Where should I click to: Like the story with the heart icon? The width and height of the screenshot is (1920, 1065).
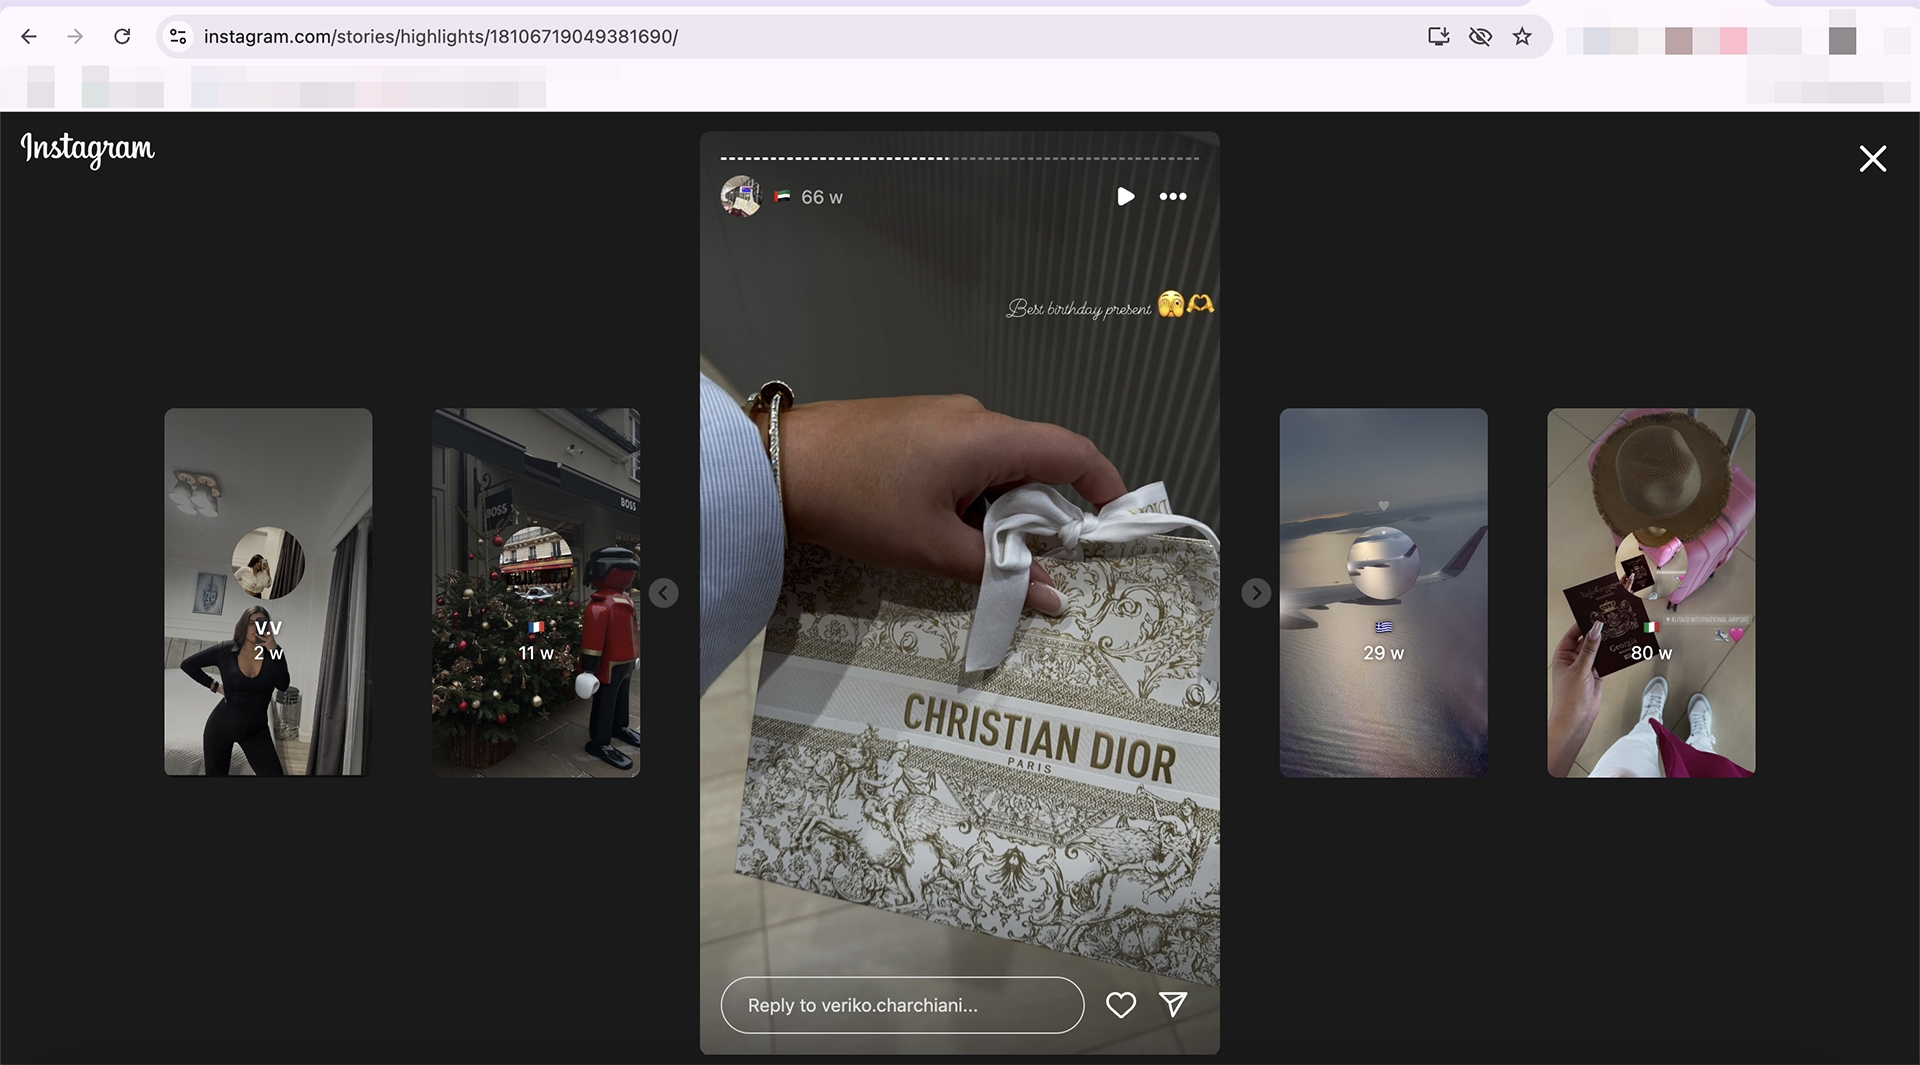pos(1121,1005)
